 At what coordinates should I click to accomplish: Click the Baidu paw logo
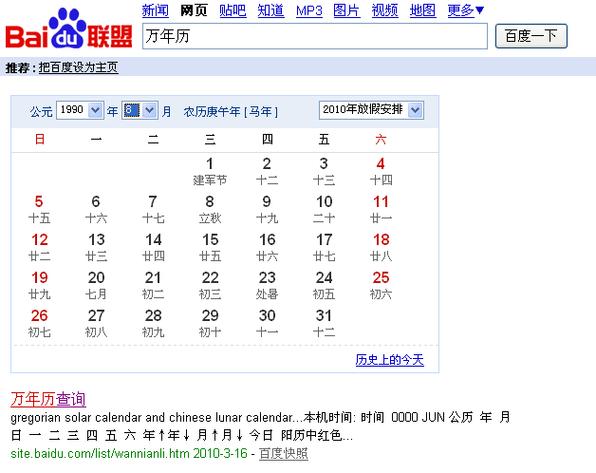68,29
